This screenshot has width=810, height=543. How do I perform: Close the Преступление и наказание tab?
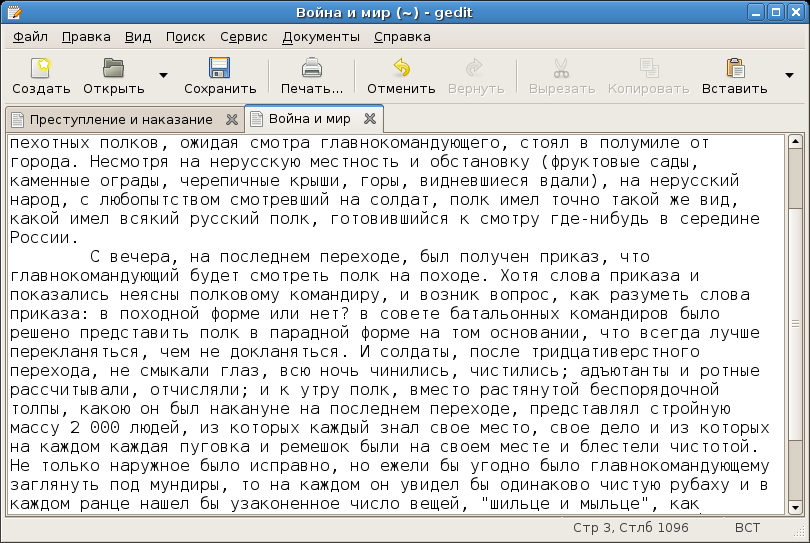click(x=232, y=120)
